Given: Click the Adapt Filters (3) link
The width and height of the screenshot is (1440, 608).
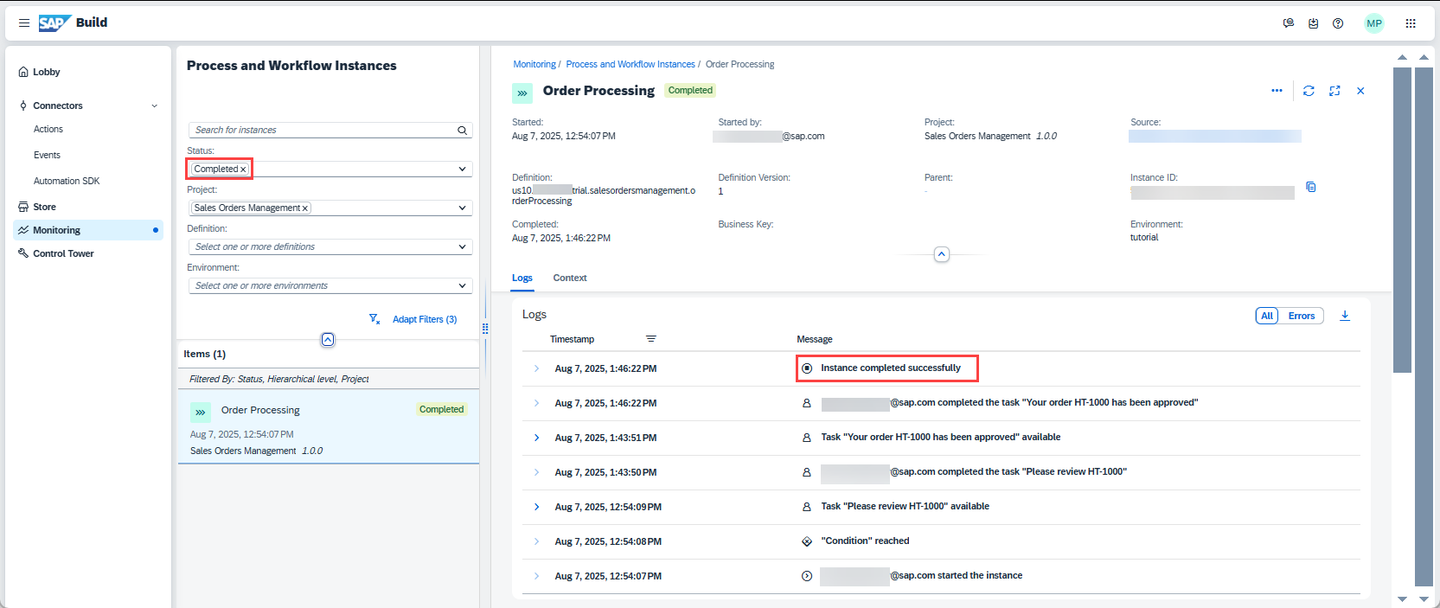Looking at the screenshot, I should (x=424, y=319).
